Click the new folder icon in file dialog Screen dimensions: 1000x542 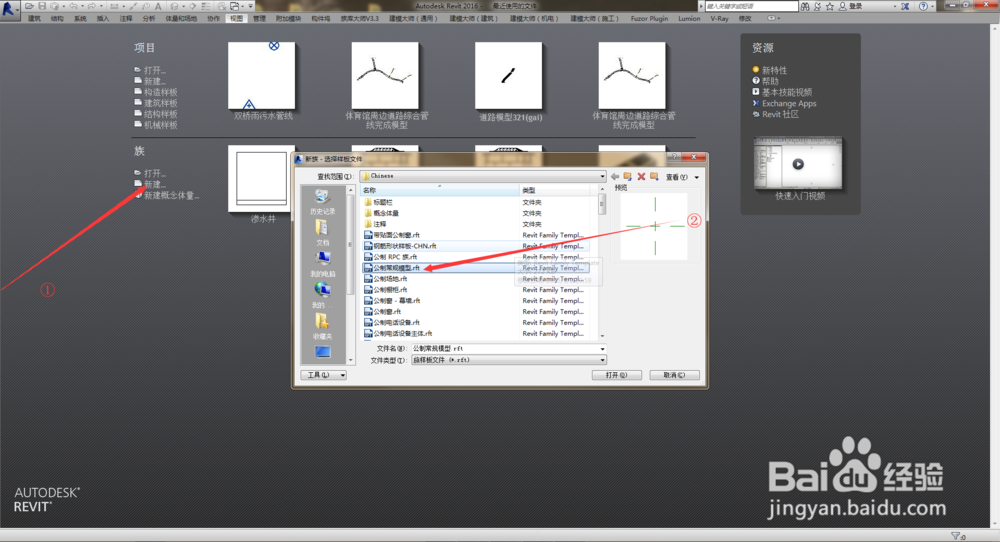(654, 177)
